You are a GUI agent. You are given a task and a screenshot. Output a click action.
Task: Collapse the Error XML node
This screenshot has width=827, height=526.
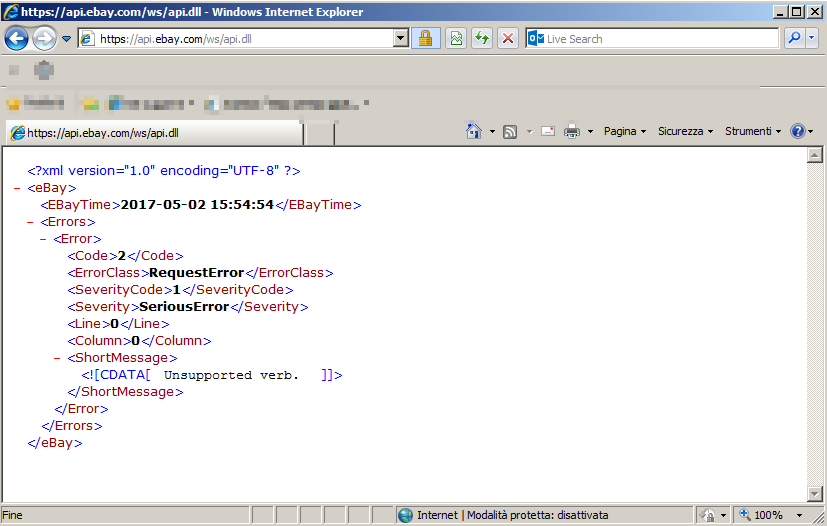[x=43, y=239]
